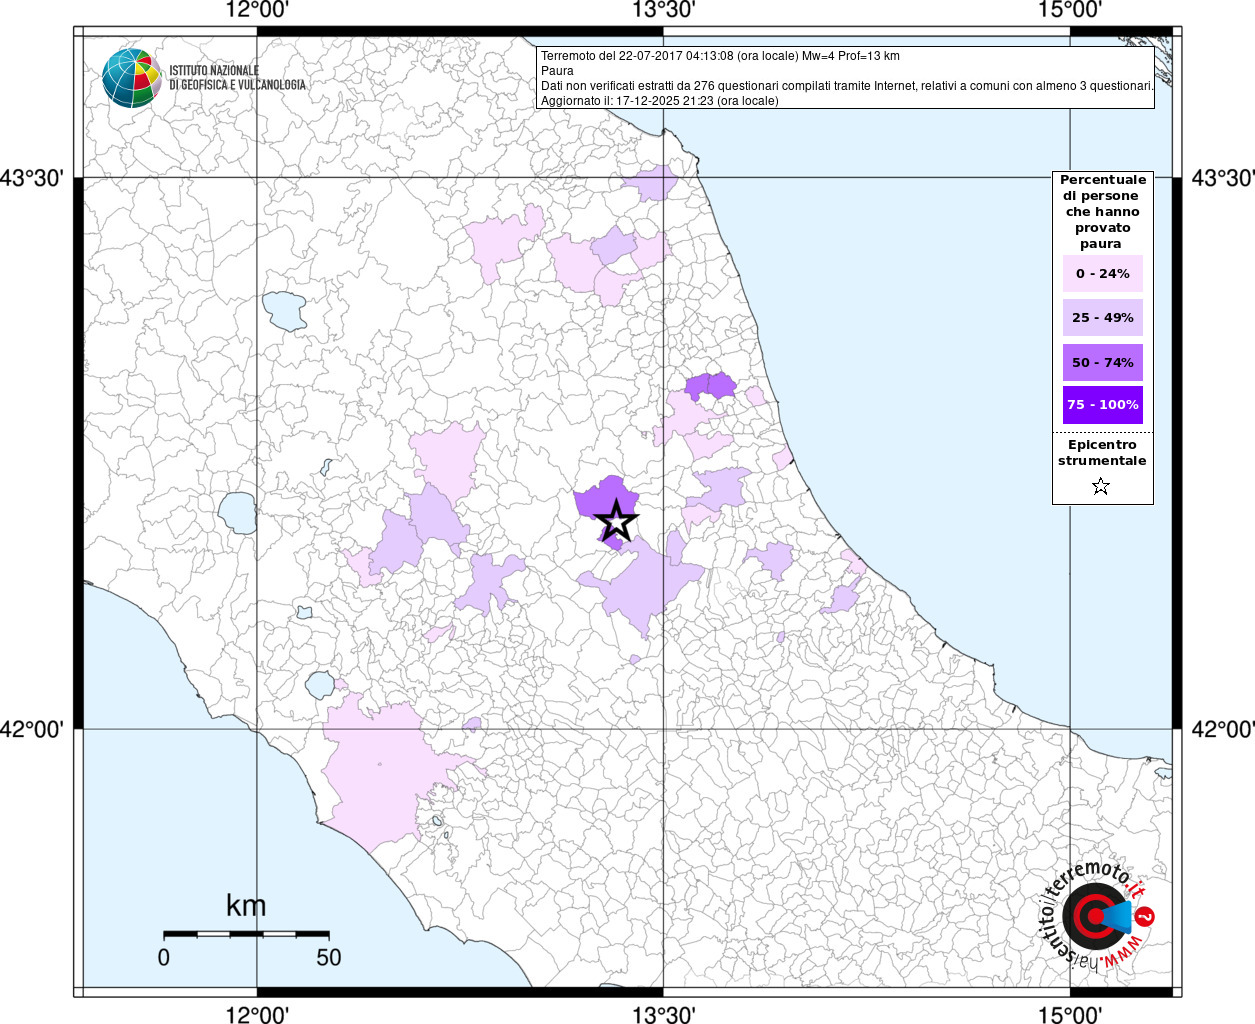1255x1024 pixels.
Task: Click the Istituto Nazionale di Geofisica text
Action: click(237, 78)
